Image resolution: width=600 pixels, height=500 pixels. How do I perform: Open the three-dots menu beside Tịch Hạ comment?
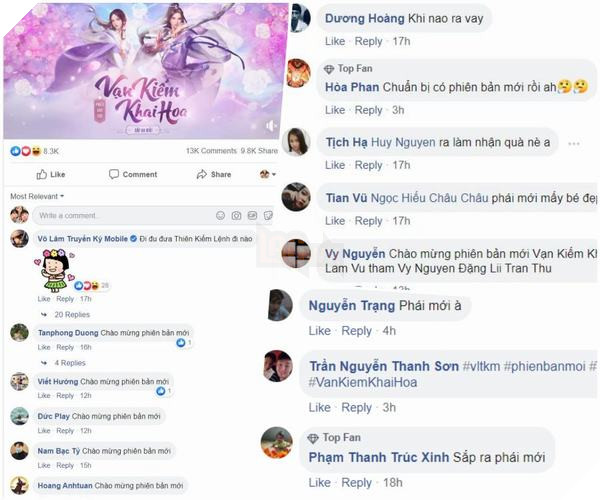[x=574, y=144]
